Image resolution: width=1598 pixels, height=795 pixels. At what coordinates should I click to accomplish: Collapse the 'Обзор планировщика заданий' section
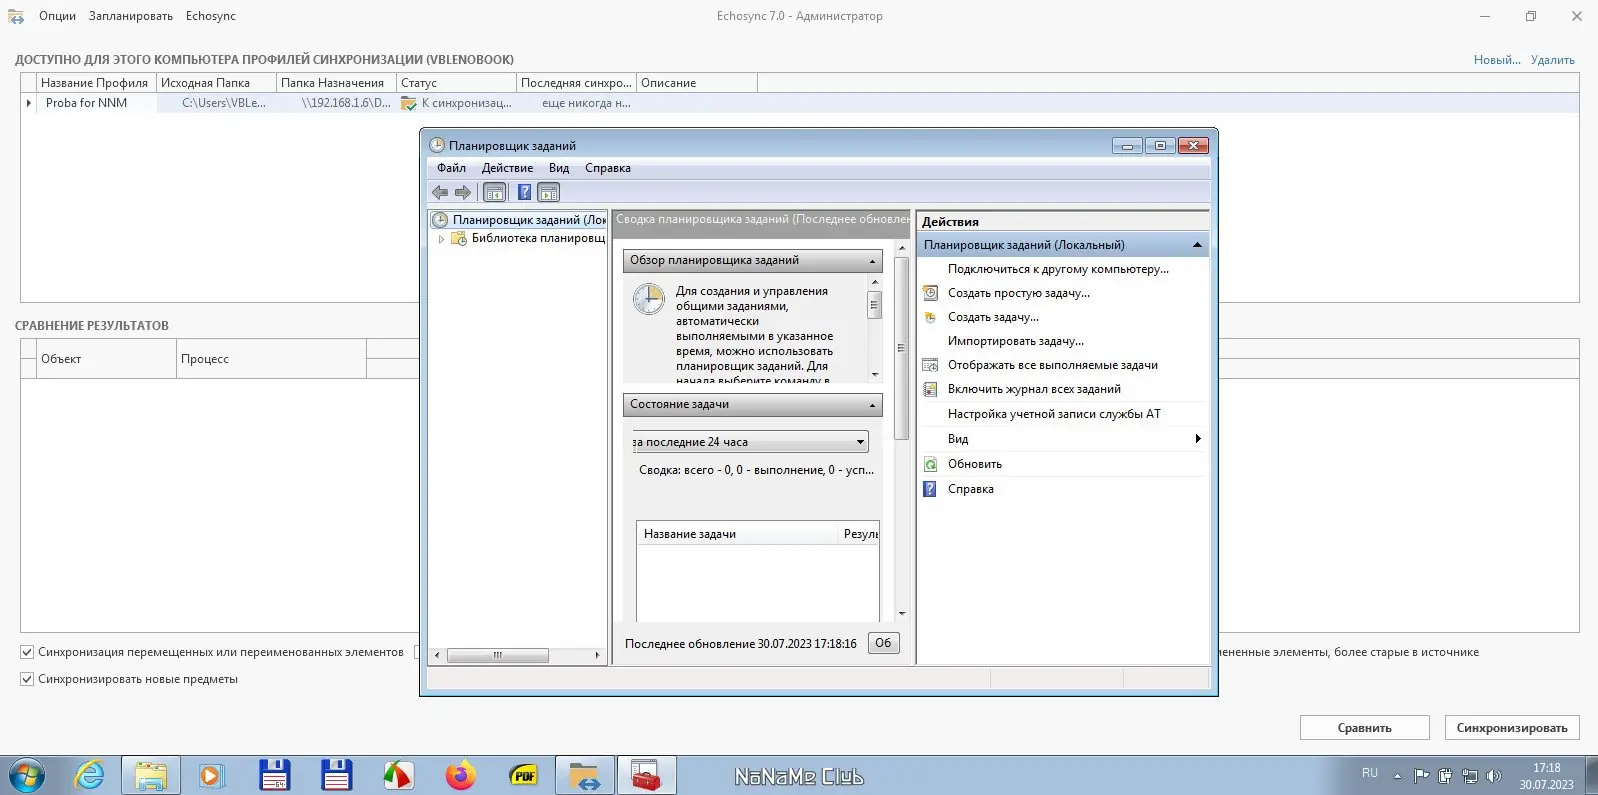point(872,261)
